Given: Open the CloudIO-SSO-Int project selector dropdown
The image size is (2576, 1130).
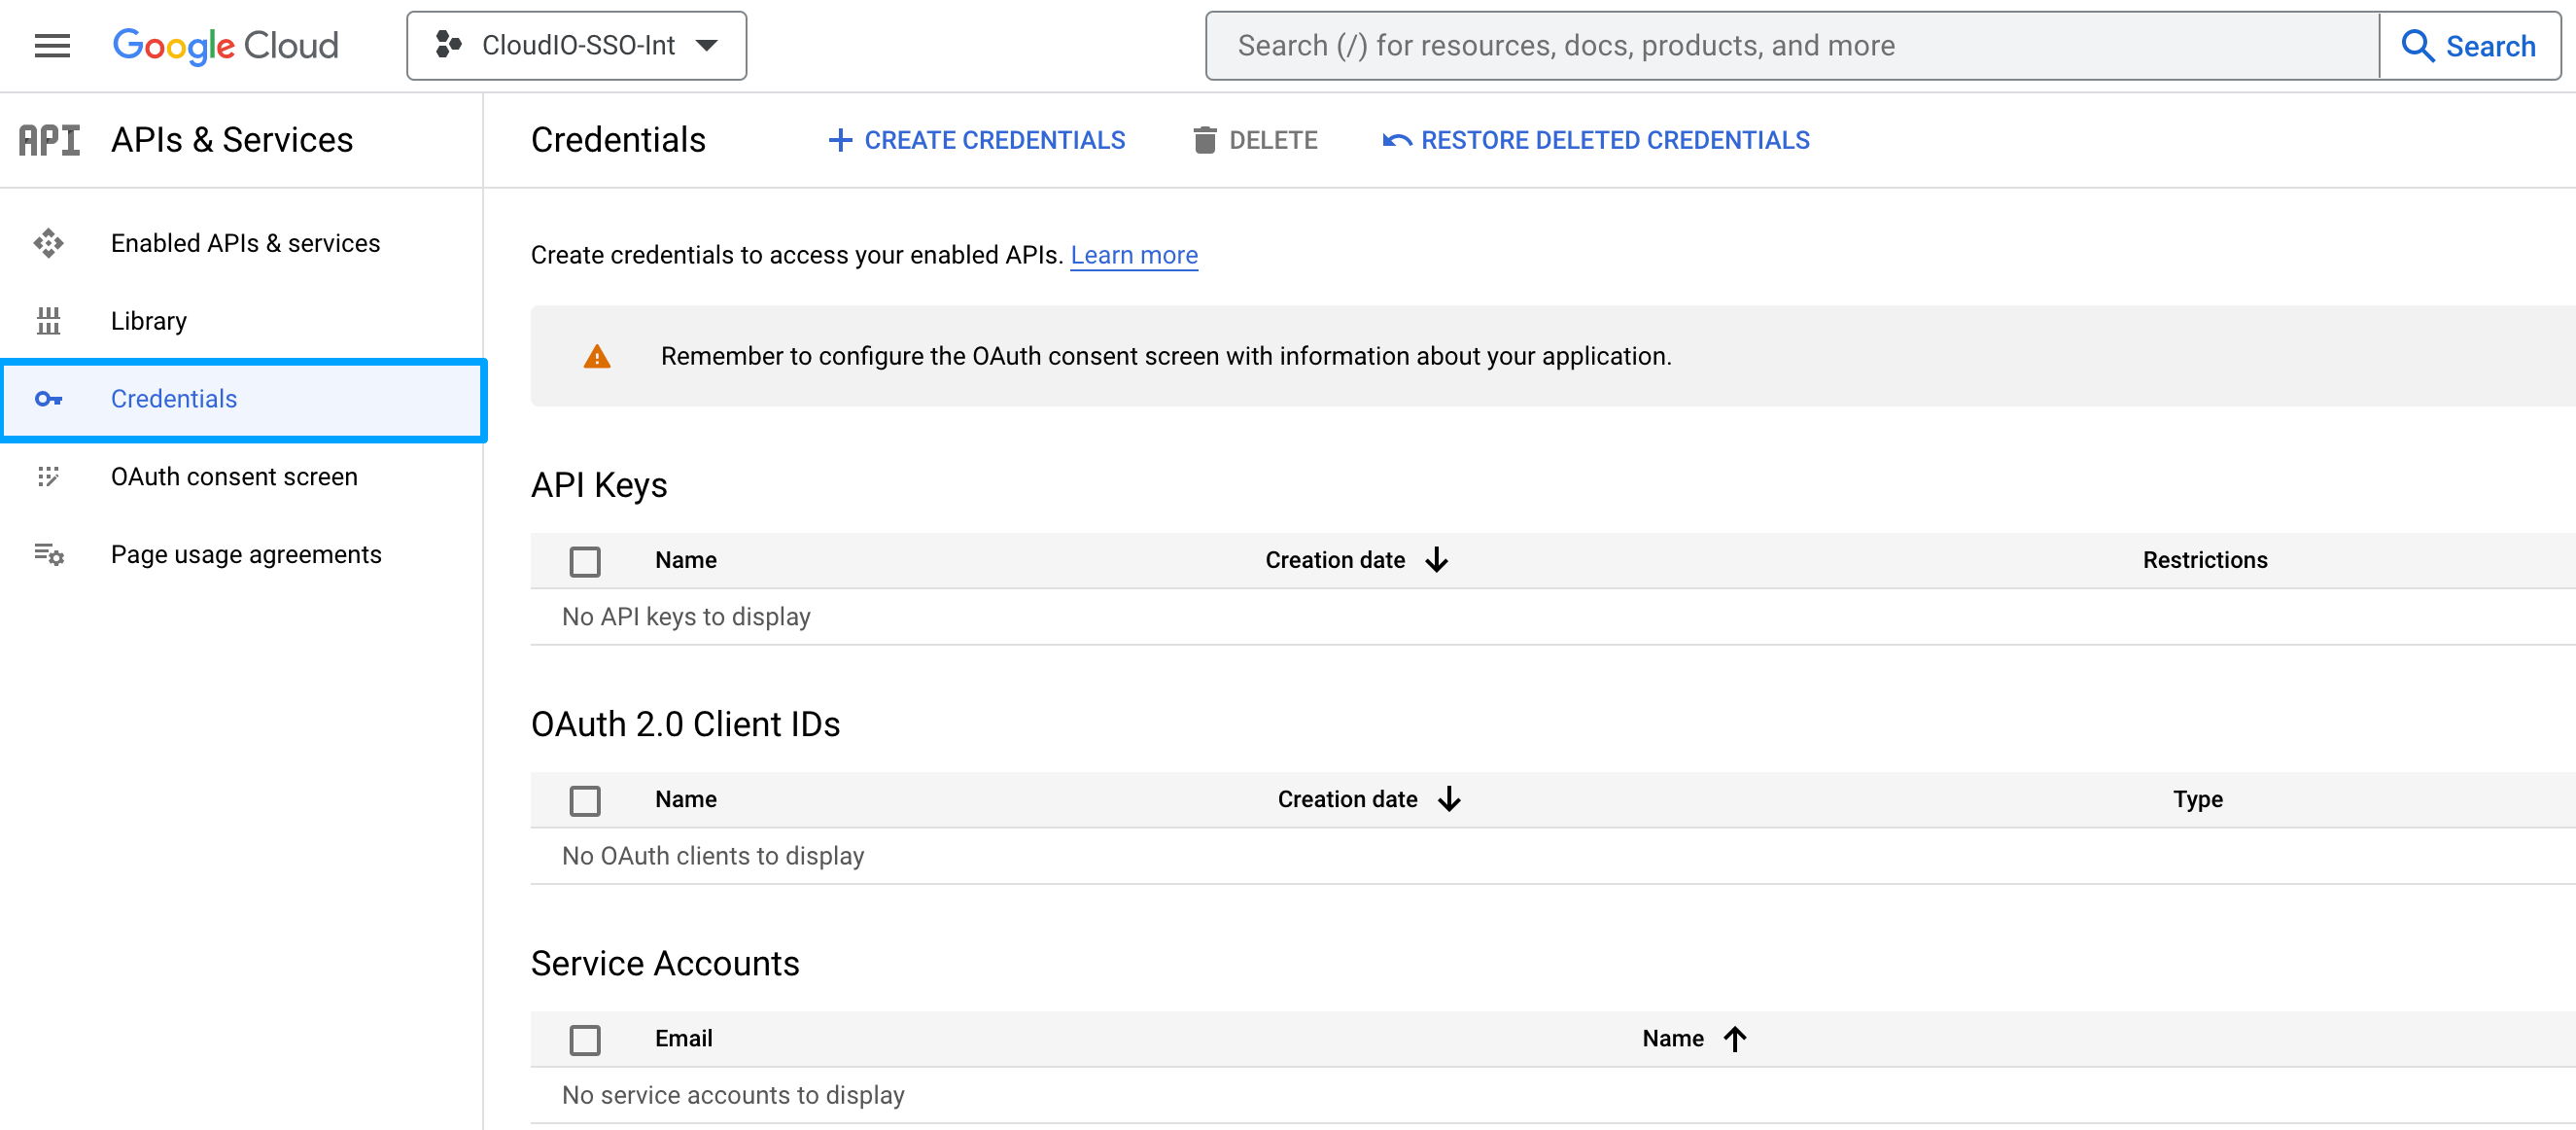Looking at the screenshot, I should tap(576, 46).
